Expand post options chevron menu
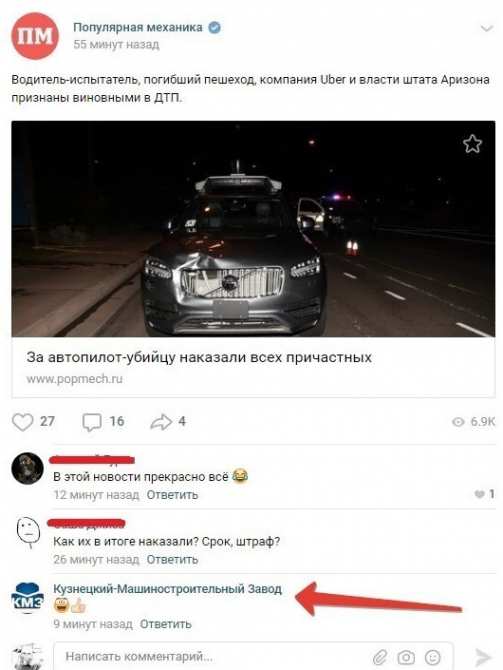This screenshot has width=503, height=670. pyautogui.click(x=486, y=28)
